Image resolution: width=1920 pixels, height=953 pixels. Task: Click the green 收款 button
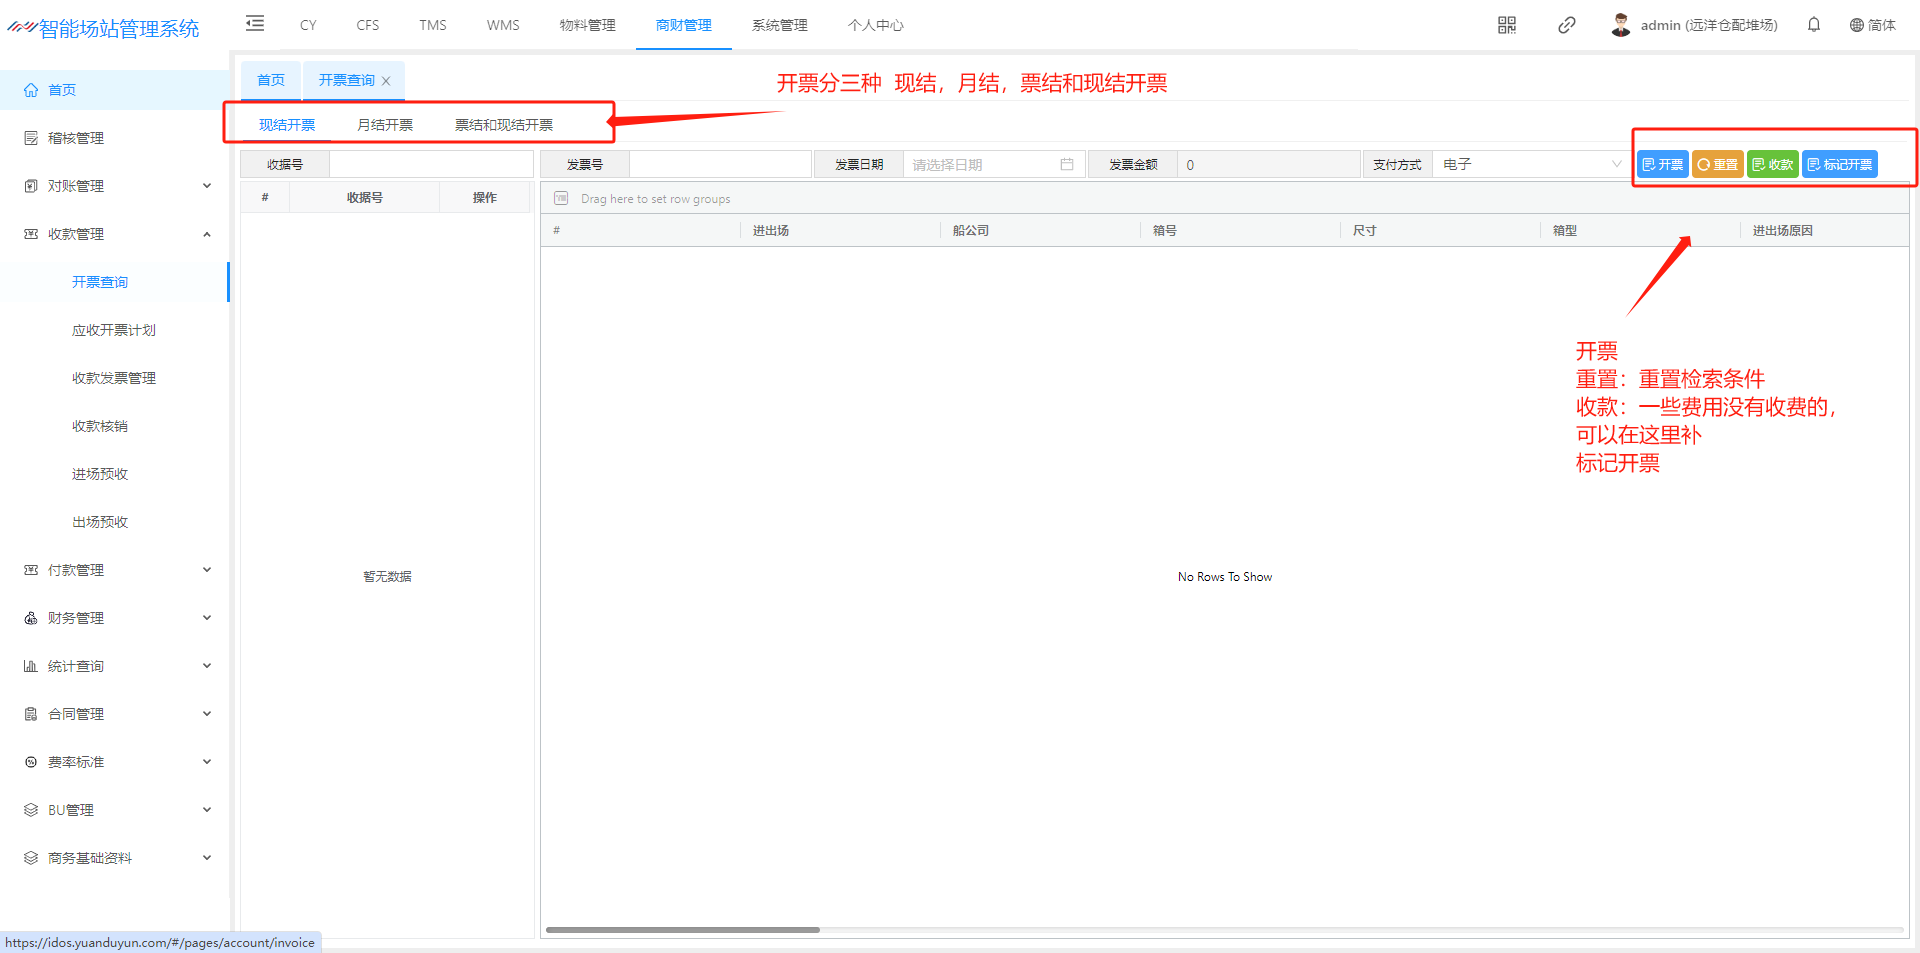(1772, 165)
